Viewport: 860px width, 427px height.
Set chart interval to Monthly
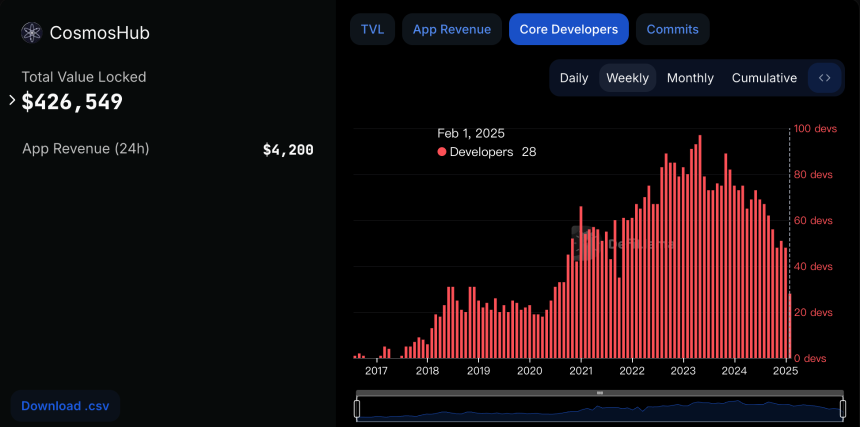(690, 78)
